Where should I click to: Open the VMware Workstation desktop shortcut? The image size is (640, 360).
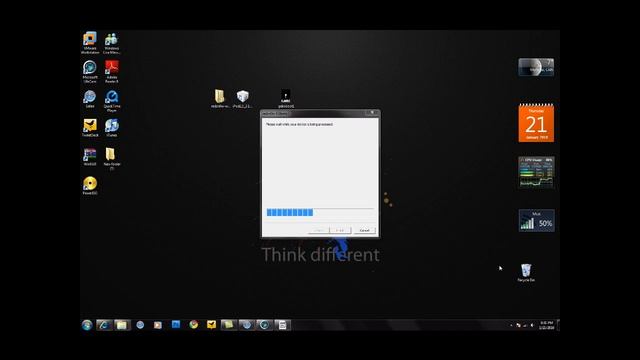(90, 42)
